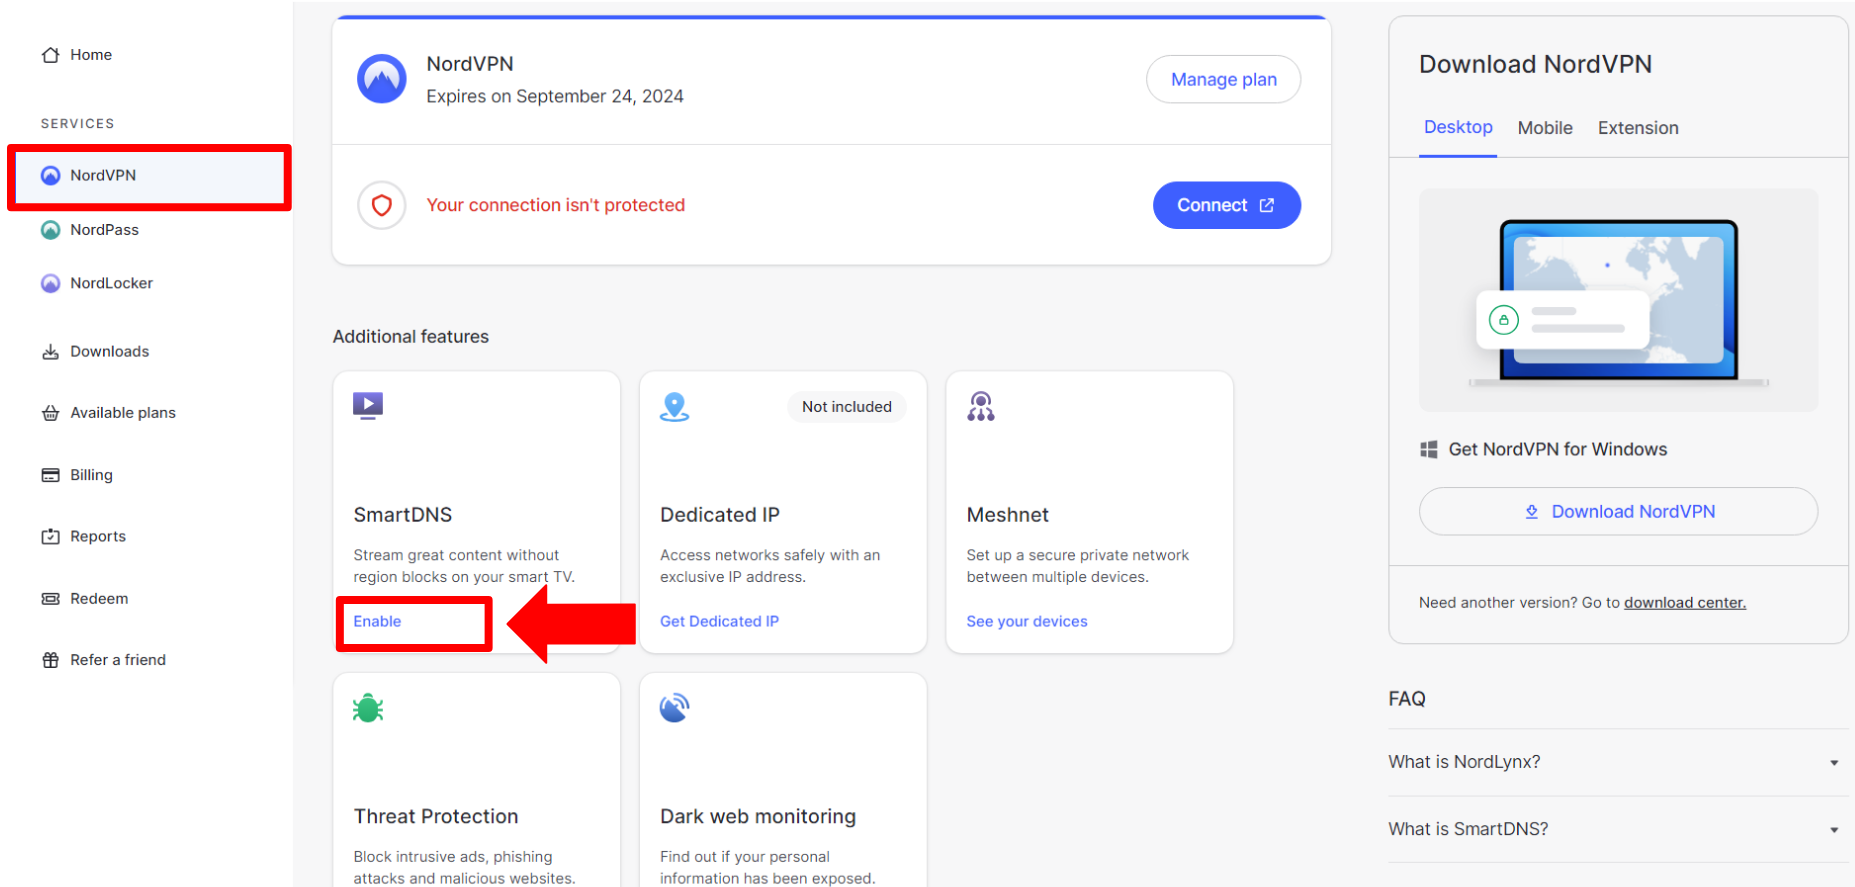
Task: Click the Dark web monitoring radar icon
Action: [x=675, y=708]
